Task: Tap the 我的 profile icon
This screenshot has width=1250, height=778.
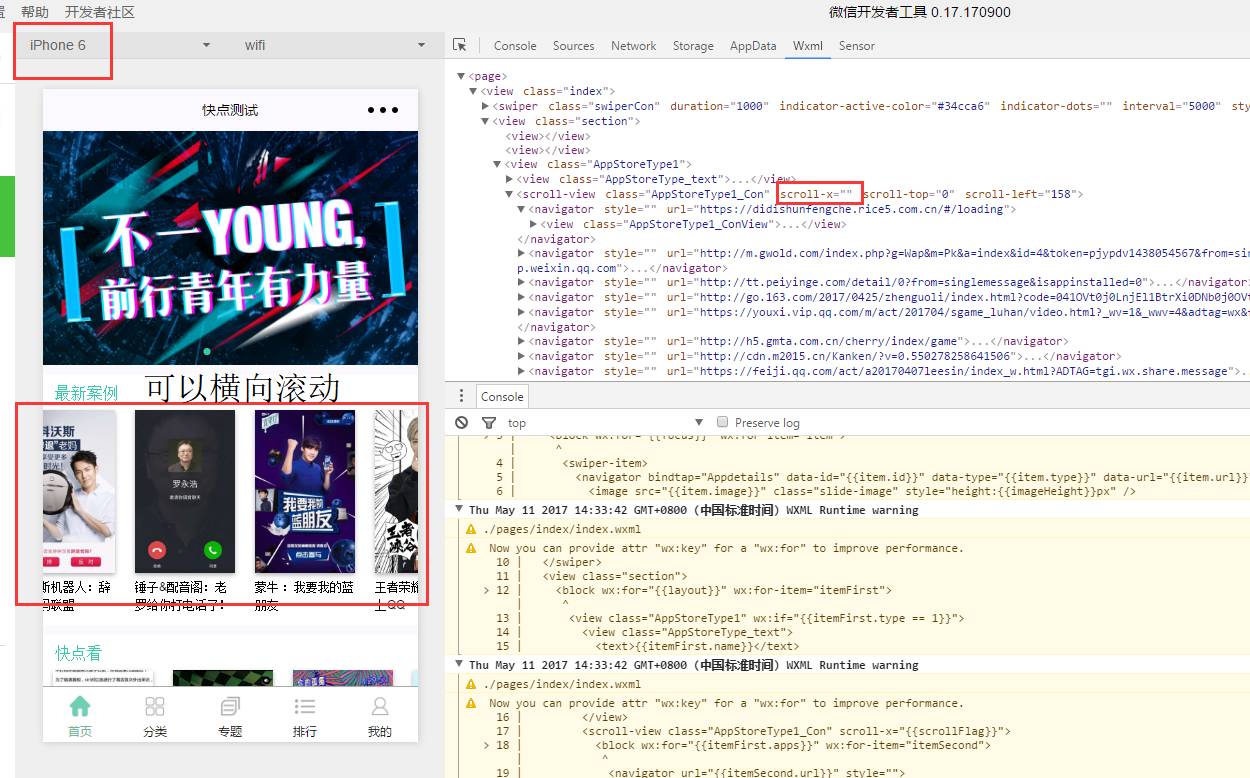Action: pos(380,707)
